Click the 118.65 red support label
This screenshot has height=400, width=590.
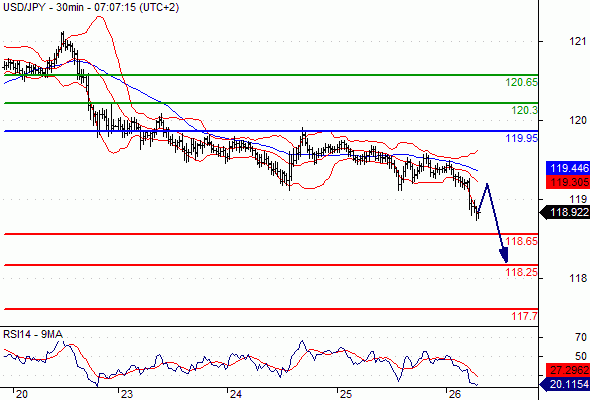[x=522, y=241]
